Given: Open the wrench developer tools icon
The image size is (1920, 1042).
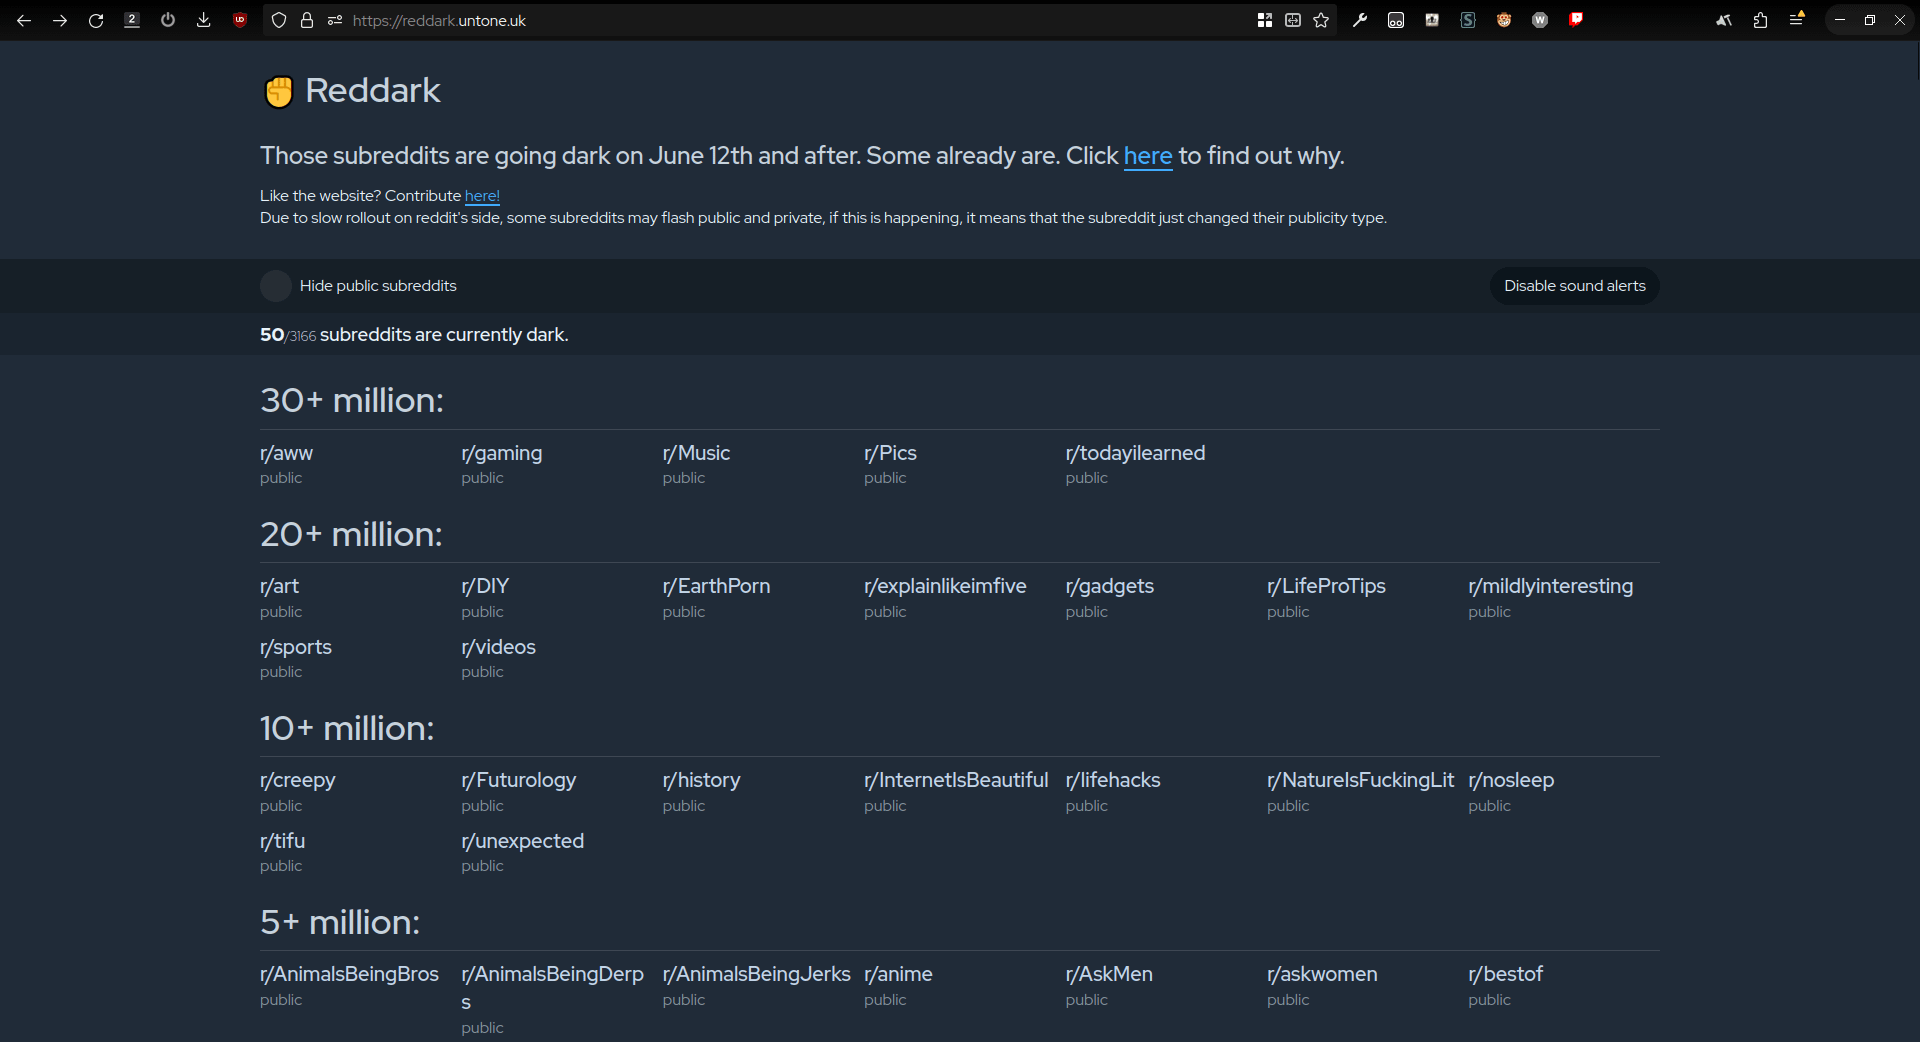Looking at the screenshot, I should [1360, 20].
